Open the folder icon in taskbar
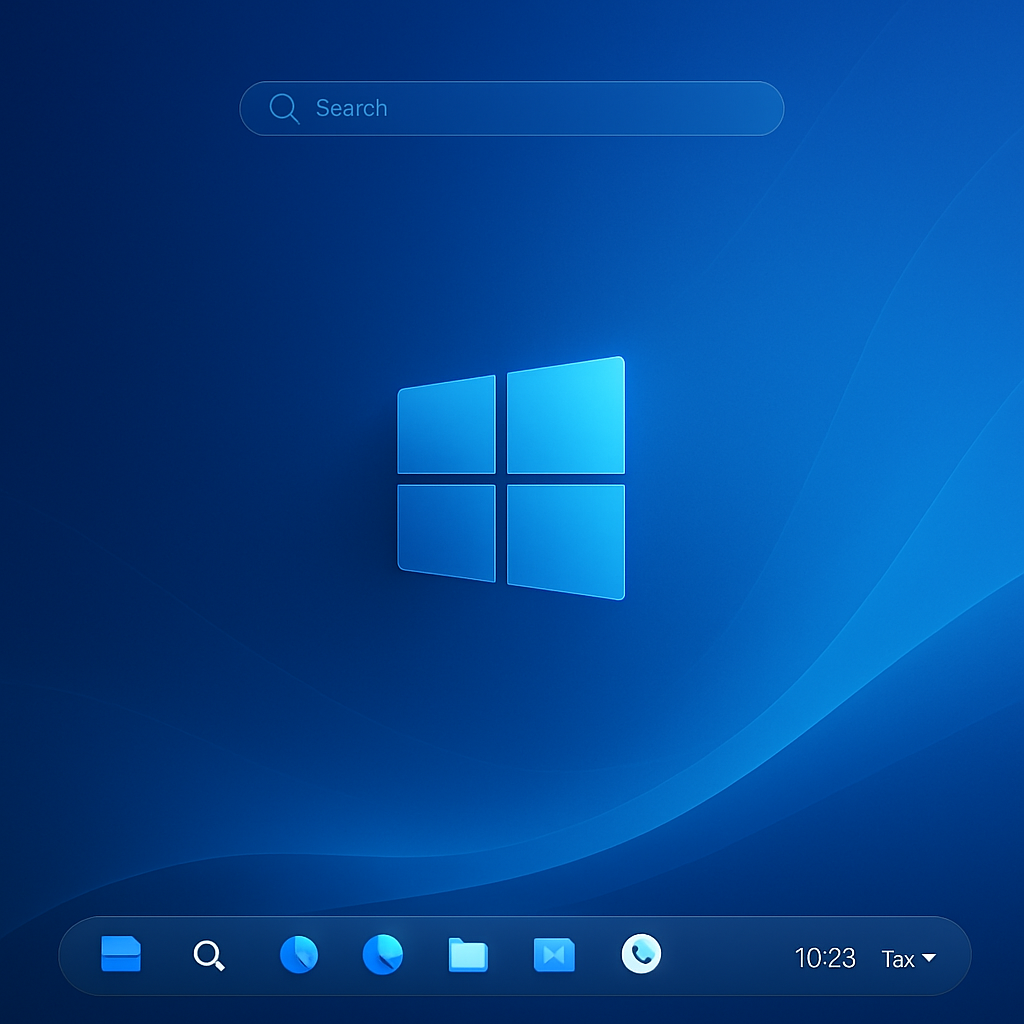 (x=468, y=955)
